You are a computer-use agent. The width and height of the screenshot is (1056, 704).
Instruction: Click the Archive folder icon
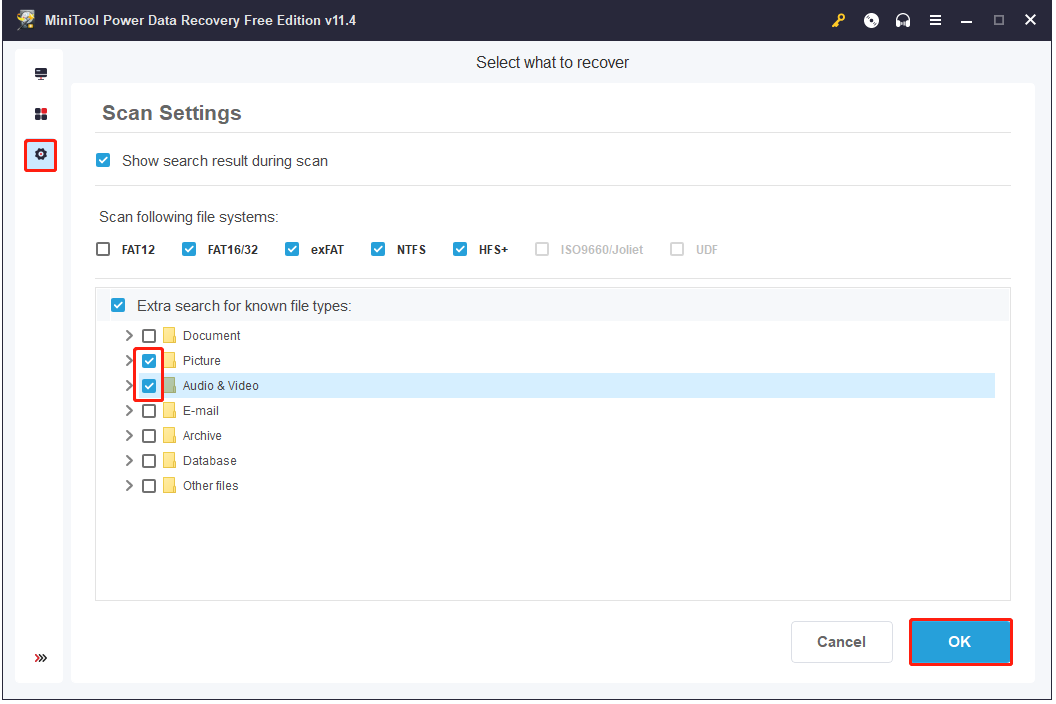170,435
